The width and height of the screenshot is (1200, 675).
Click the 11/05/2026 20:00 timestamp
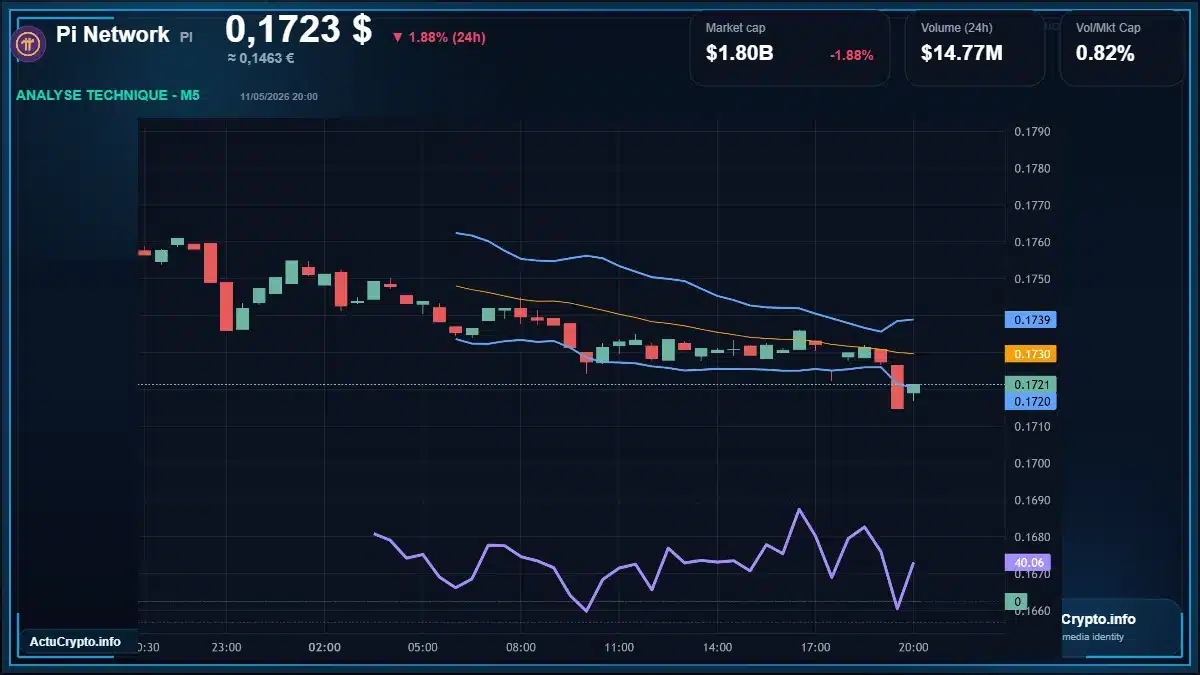tap(279, 97)
